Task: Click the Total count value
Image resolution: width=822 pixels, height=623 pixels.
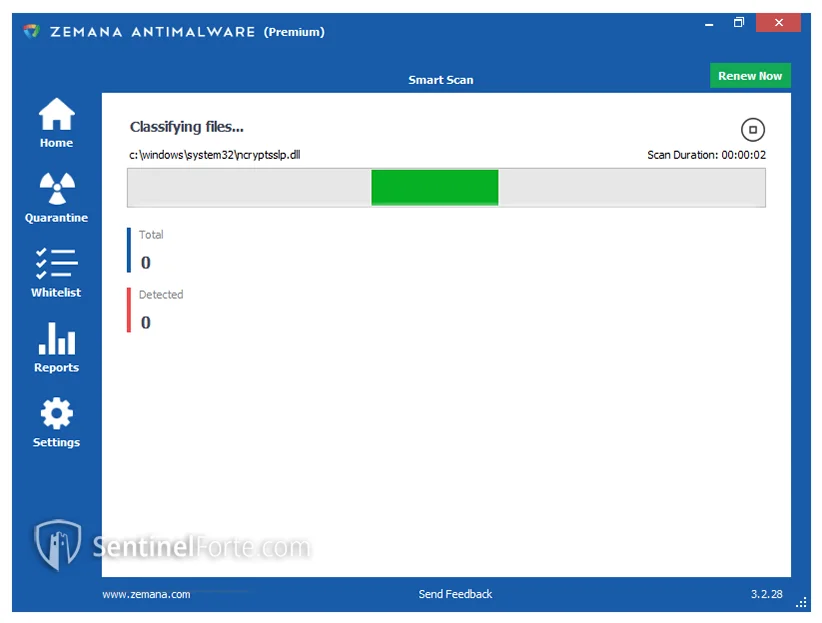Action: pyautogui.click(x=146, y=263)
